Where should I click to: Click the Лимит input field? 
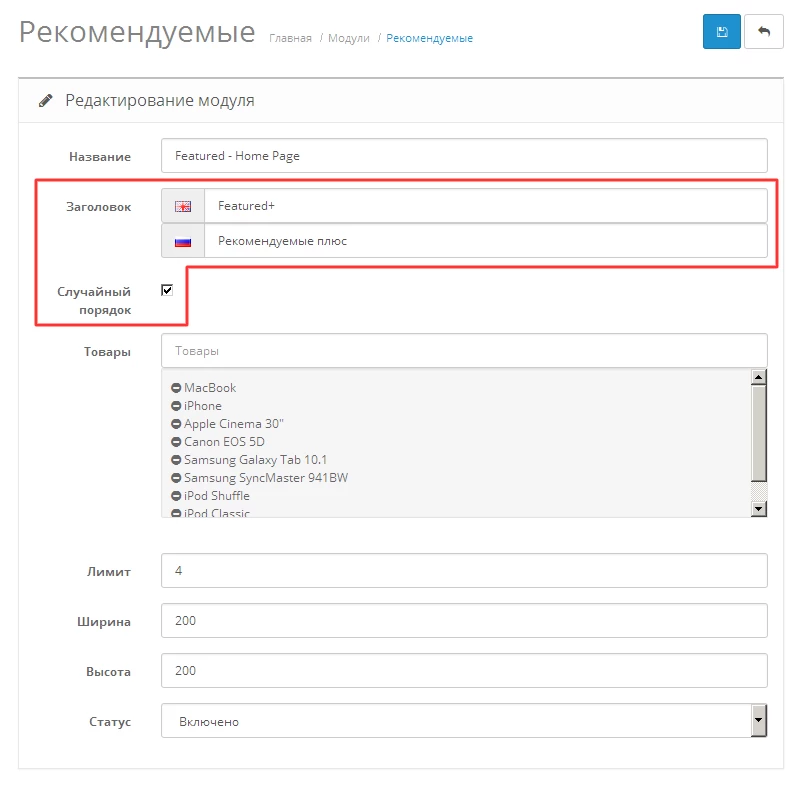click(464, 571)
